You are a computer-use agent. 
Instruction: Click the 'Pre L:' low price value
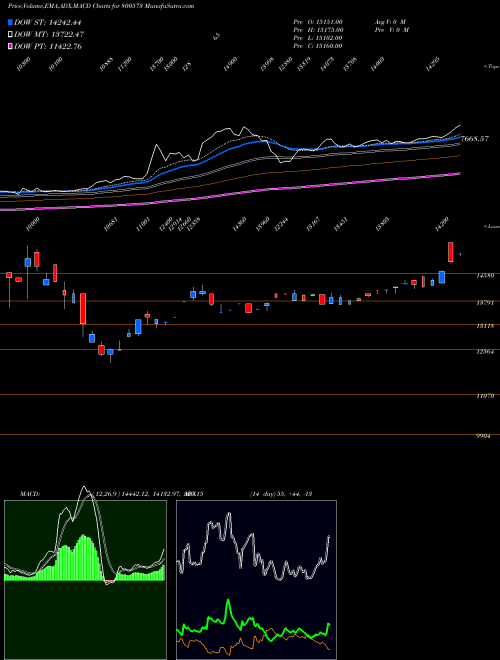tap(317, 38)
